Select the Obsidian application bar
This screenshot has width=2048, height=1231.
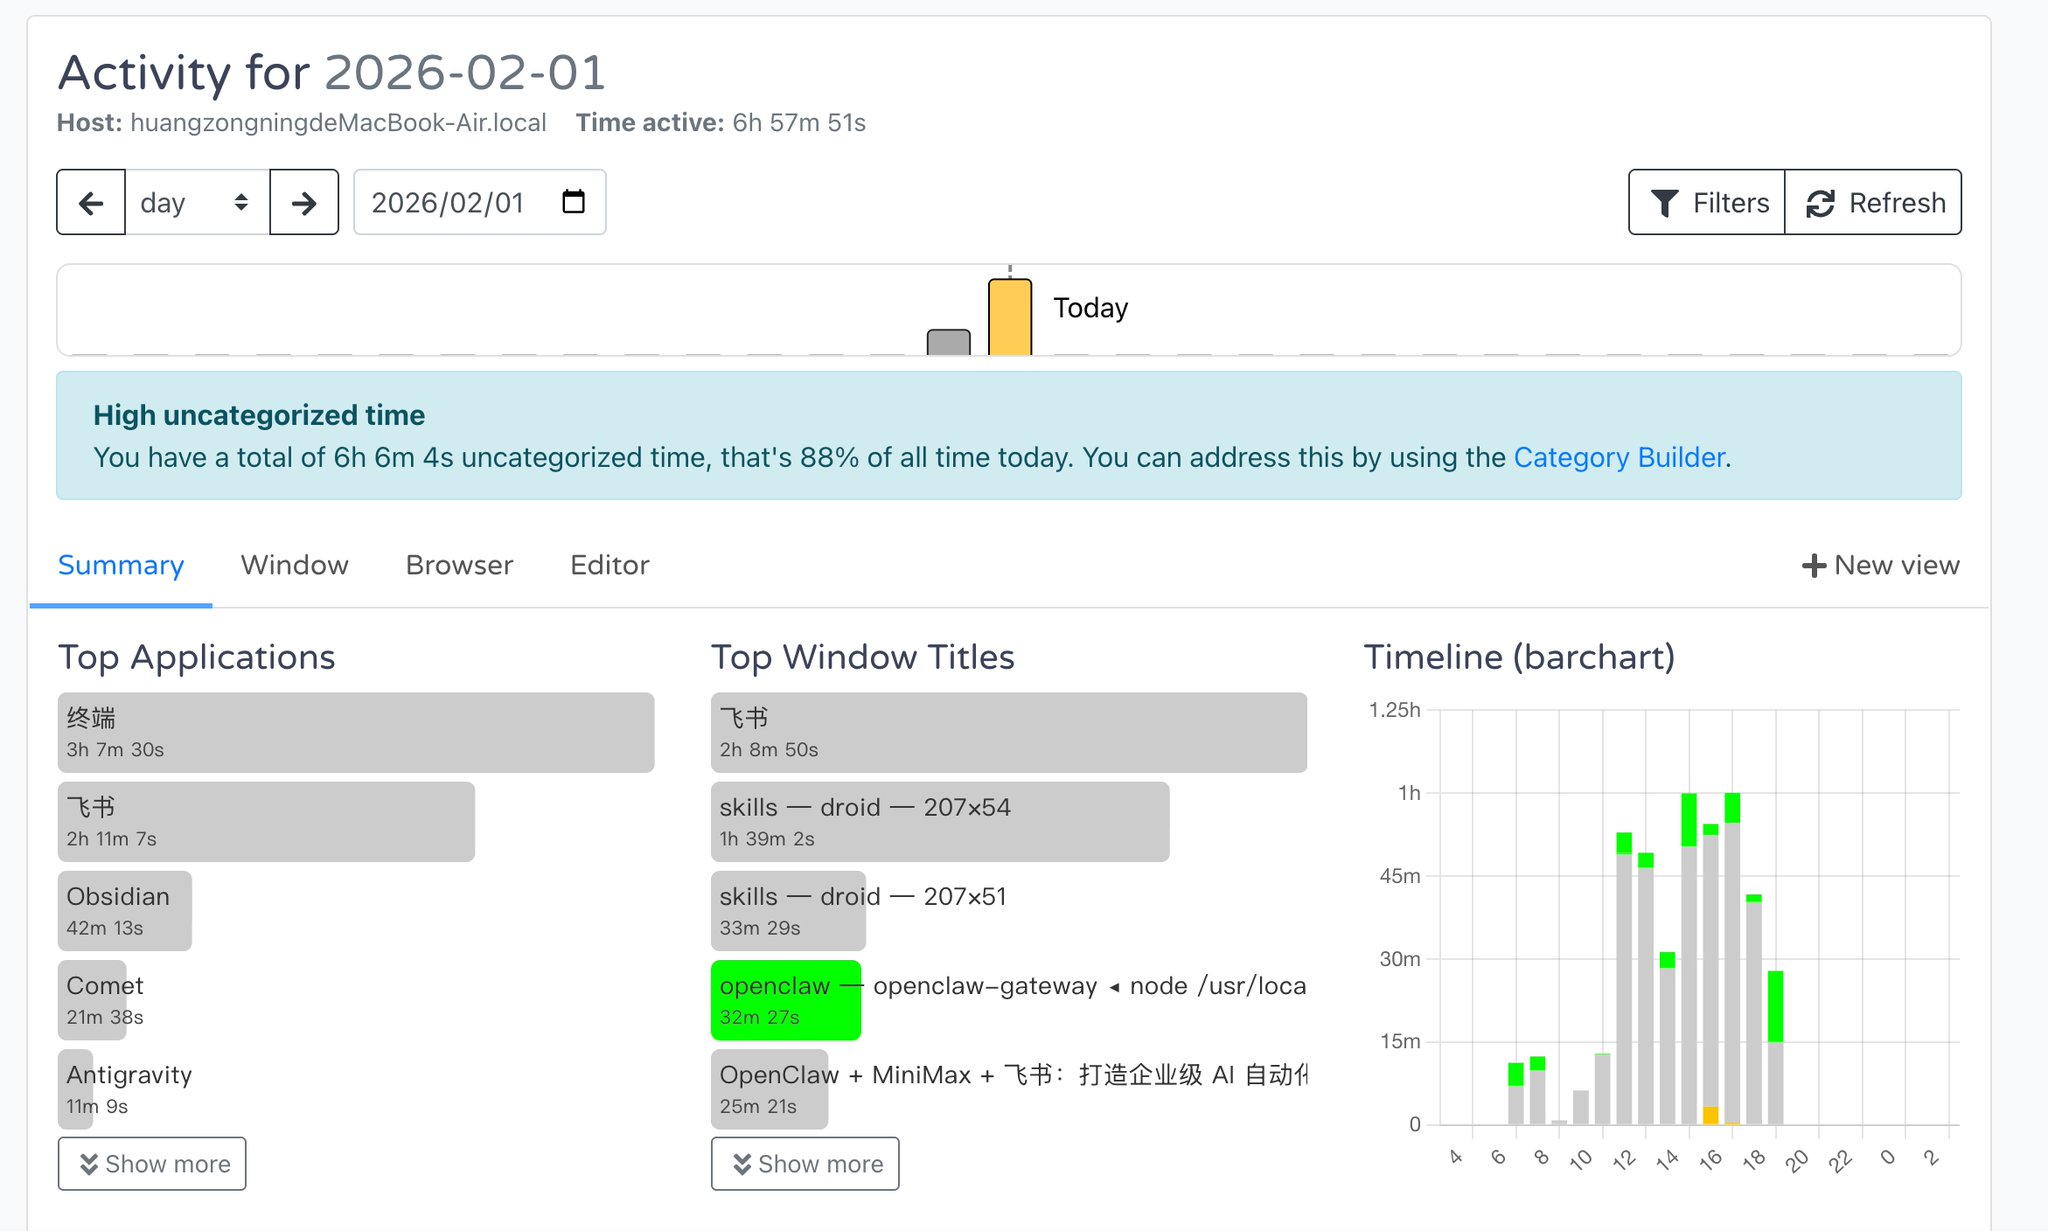coord(125,910)
